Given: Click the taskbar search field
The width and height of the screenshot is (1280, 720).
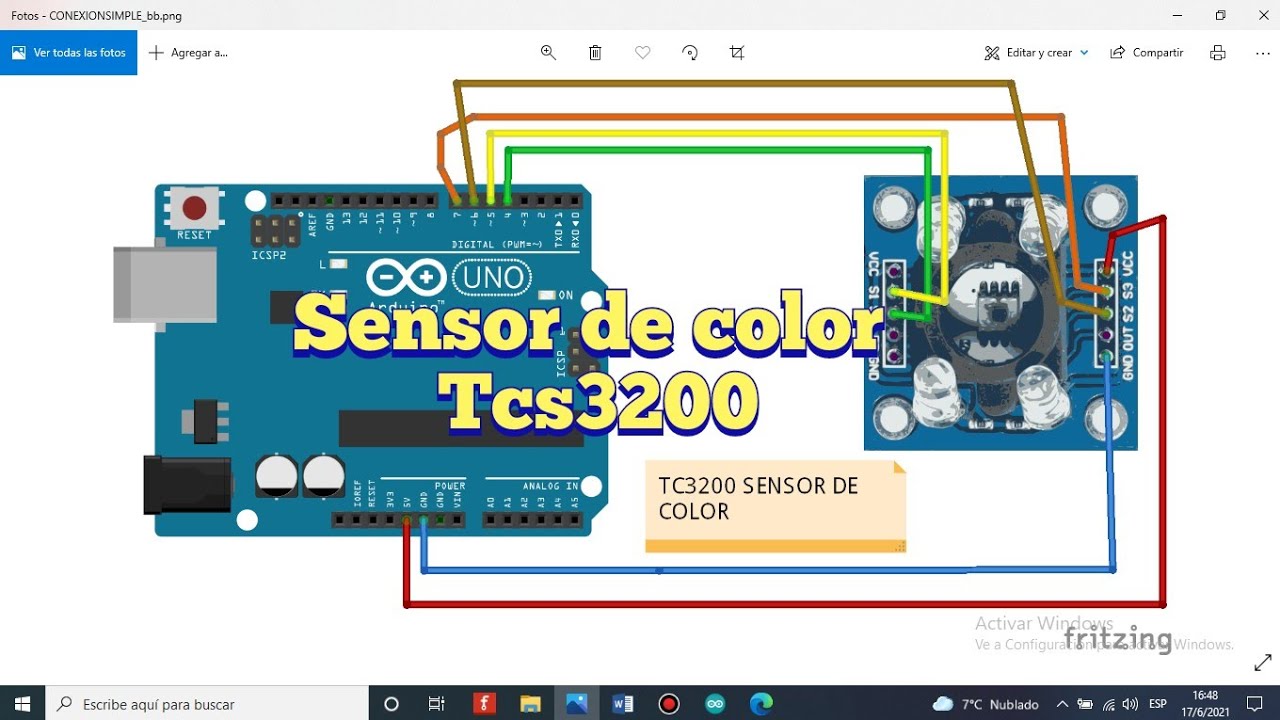Looking at the screenshot, I should (208, 704).
